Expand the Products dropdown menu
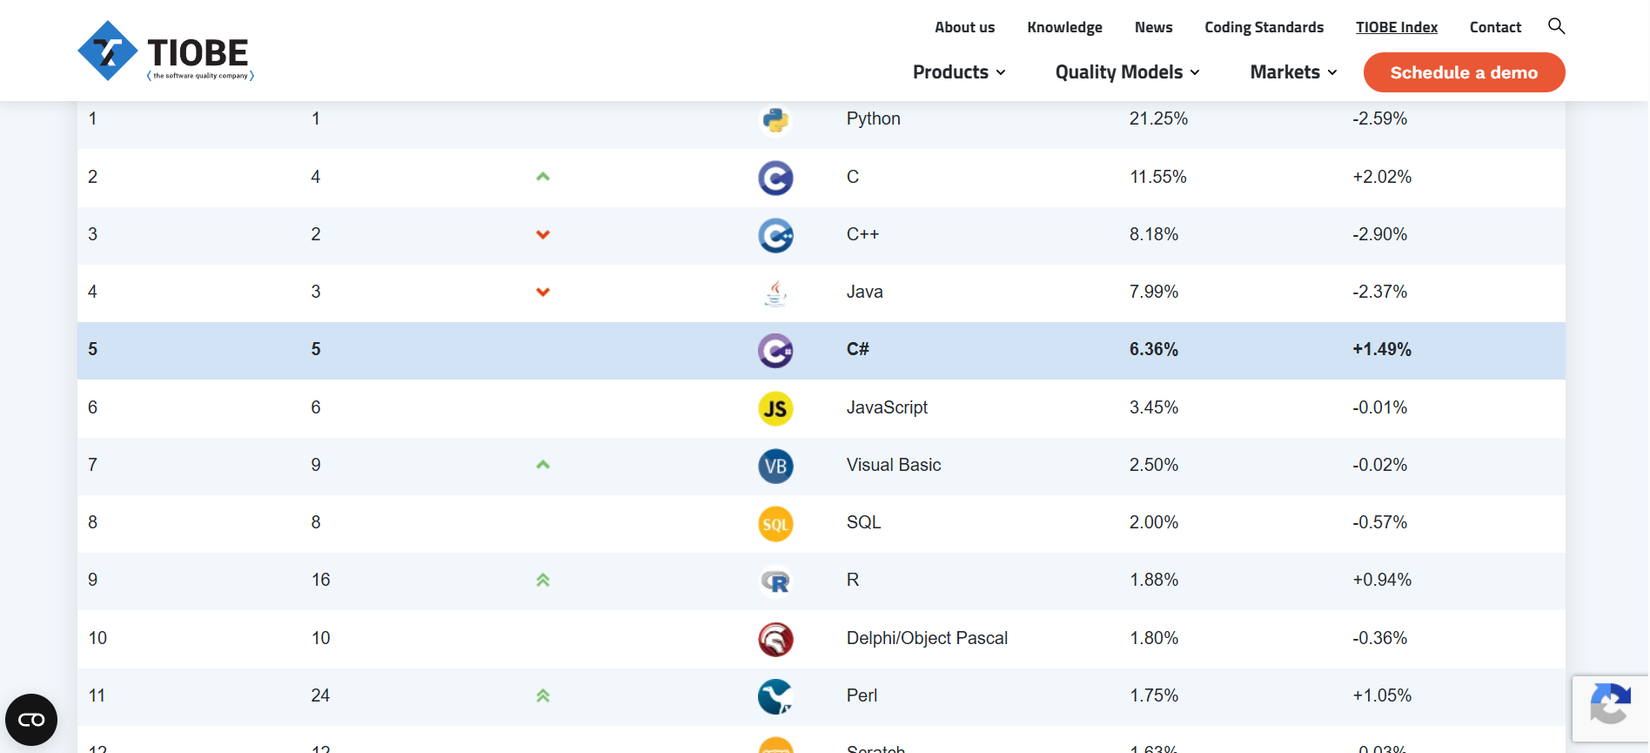This screenshot has width=1650, height=753. click(x=959, y=72)
